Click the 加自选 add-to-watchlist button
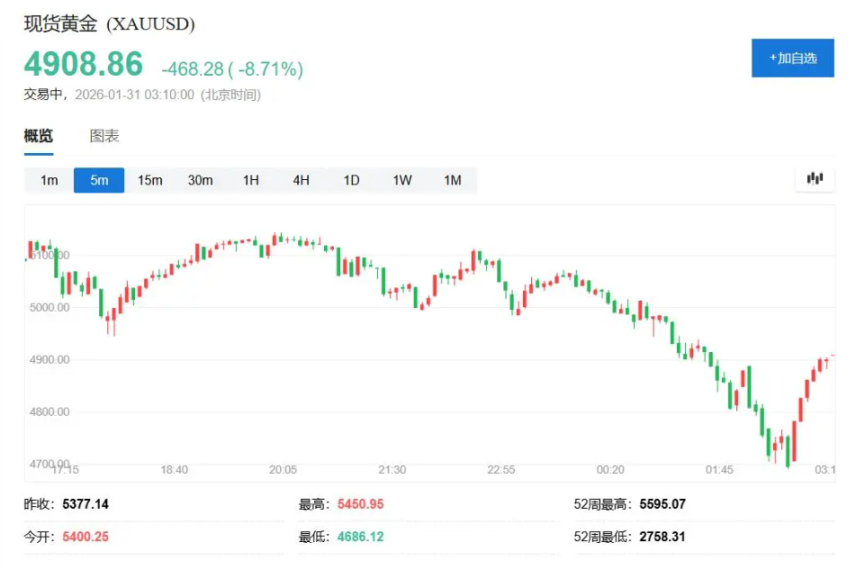This screenshot has height=578, width=856. (x=792, y=58)
